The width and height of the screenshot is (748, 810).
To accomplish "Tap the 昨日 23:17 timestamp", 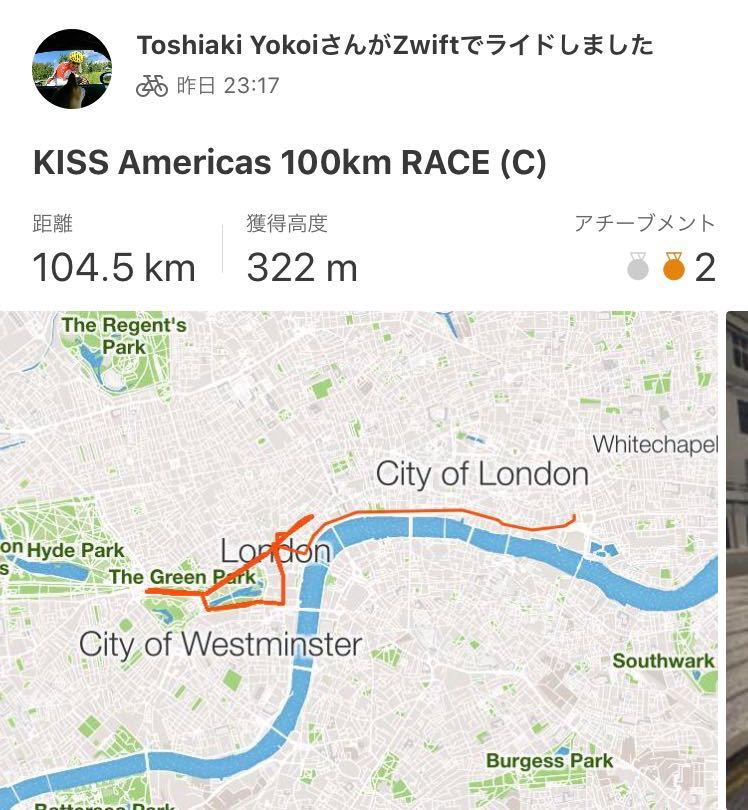I will click(228, 86).
